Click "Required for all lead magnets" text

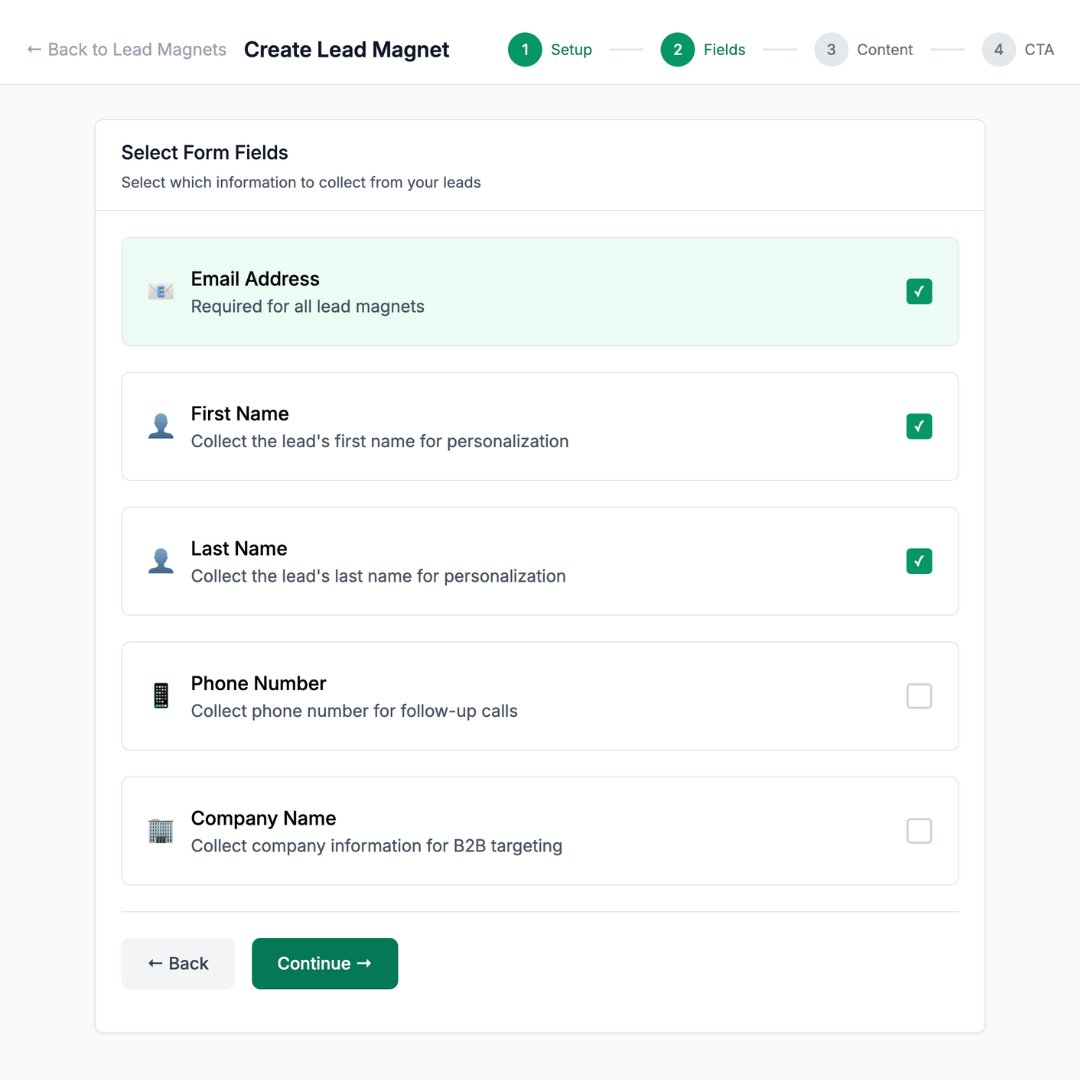coord(307,306)
